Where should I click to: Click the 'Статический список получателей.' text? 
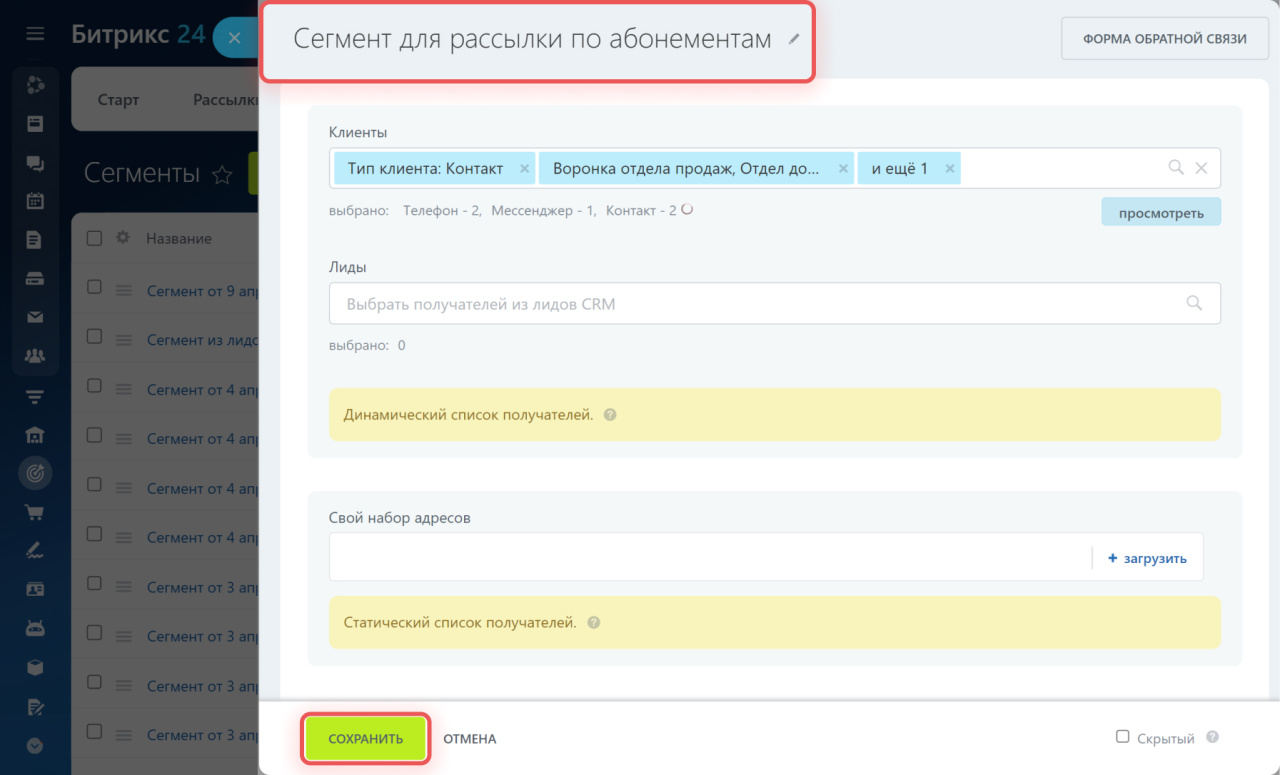tap(460, 622)
